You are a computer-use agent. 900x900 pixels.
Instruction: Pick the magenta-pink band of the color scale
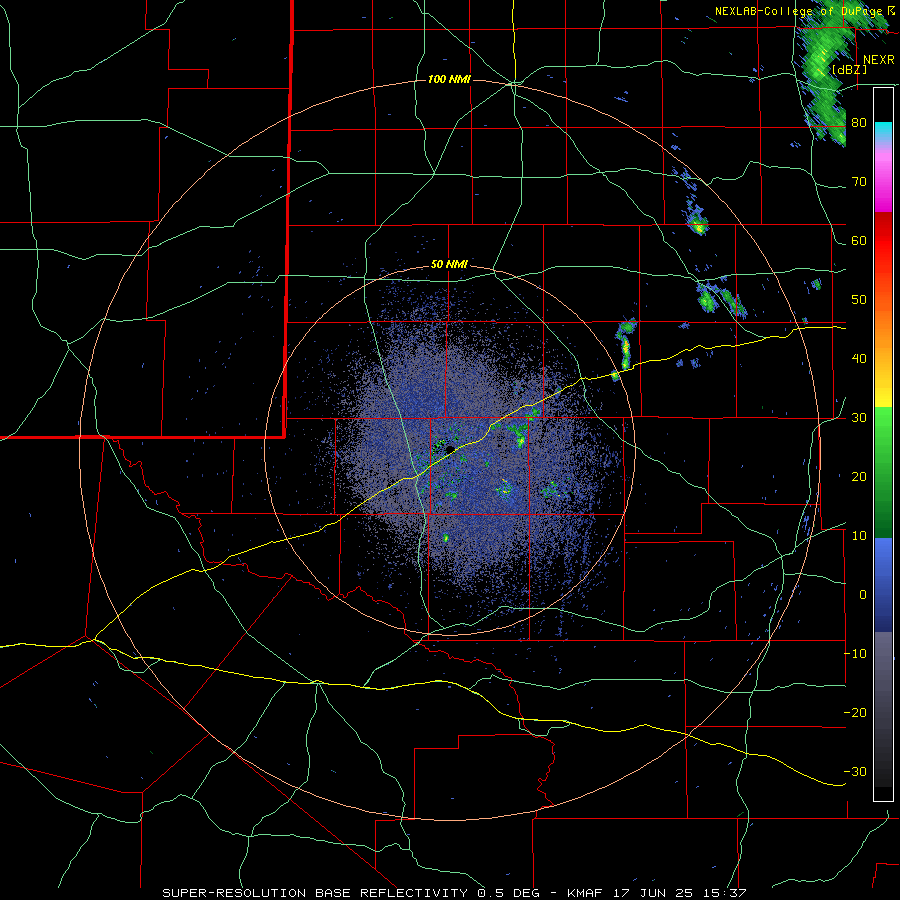pyautogui.click(x=883, y=178)
